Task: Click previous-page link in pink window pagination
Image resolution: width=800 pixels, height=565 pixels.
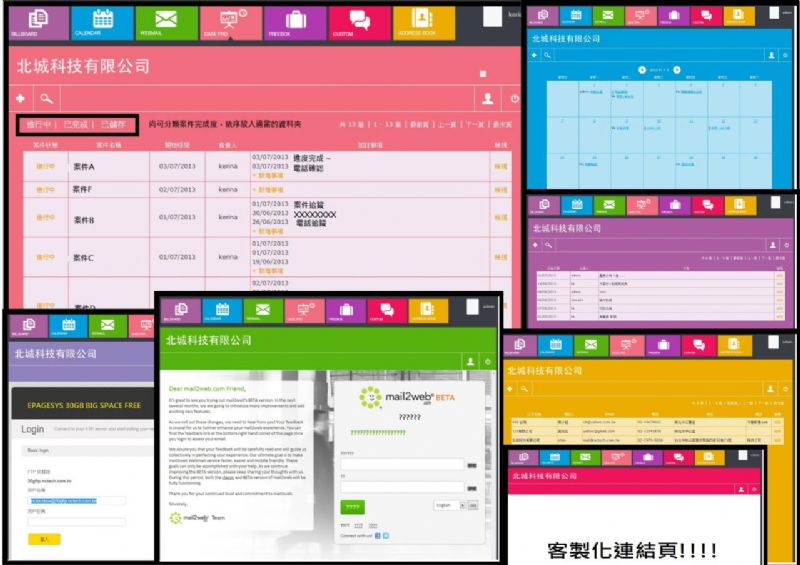Action: click(447, 125)
